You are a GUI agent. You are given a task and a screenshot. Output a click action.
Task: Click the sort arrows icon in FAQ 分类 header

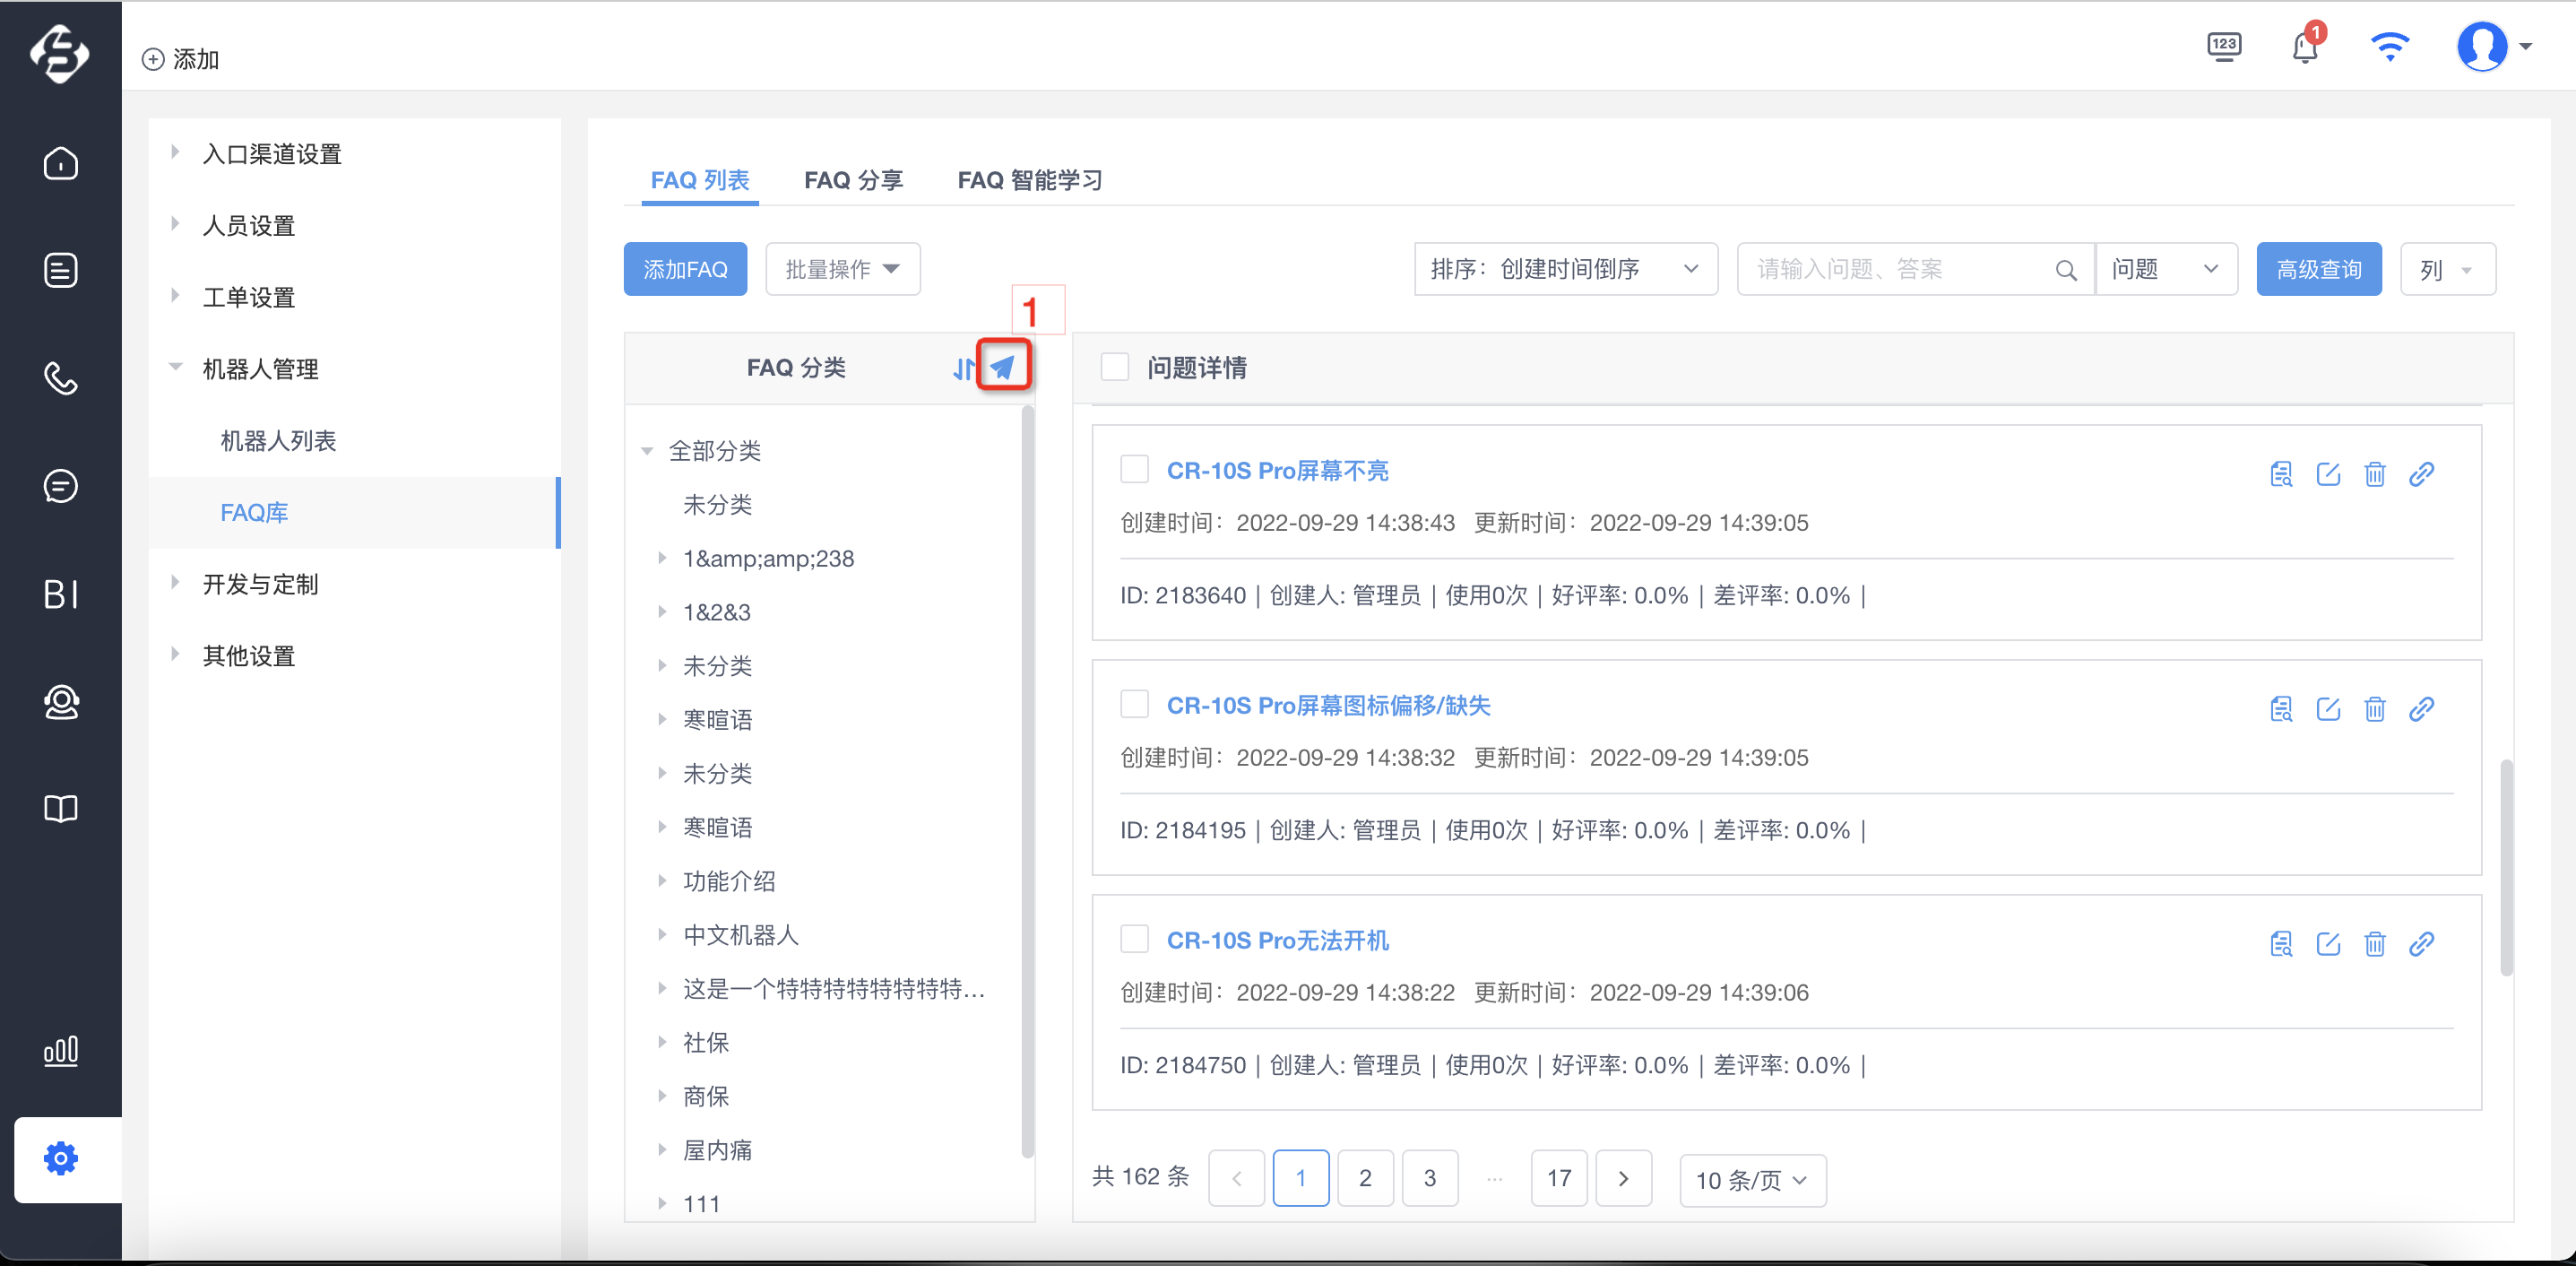pyautogui.click(x=963, y=369)
